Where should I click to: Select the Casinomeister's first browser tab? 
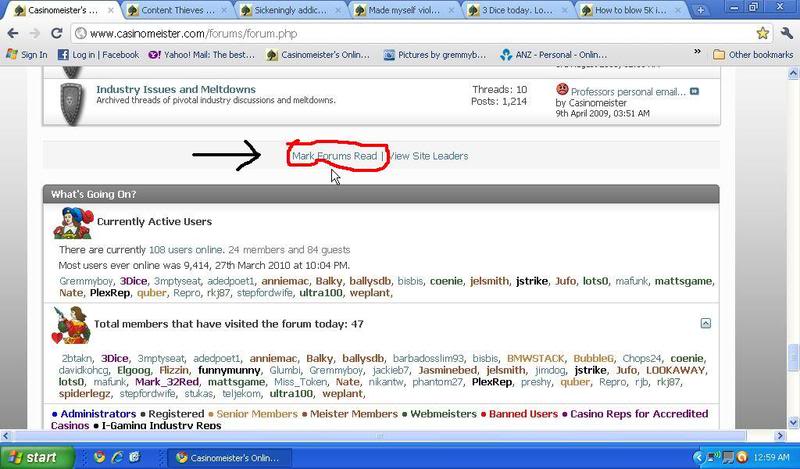(x=62, y=10)
